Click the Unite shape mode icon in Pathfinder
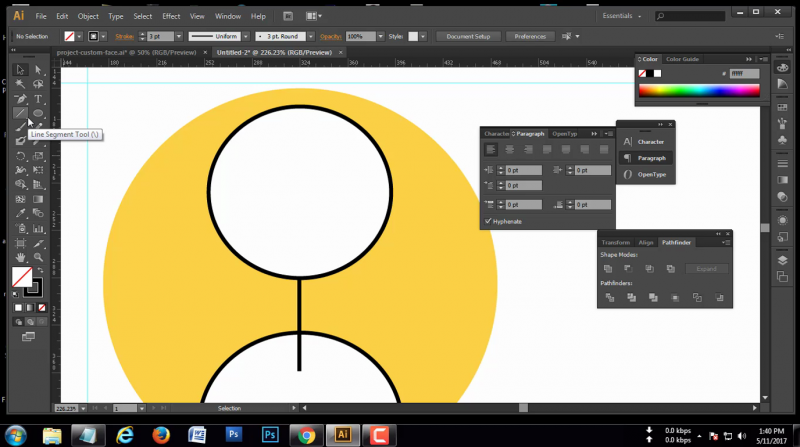This screenshot has width=800, height=447. point(608,269)
